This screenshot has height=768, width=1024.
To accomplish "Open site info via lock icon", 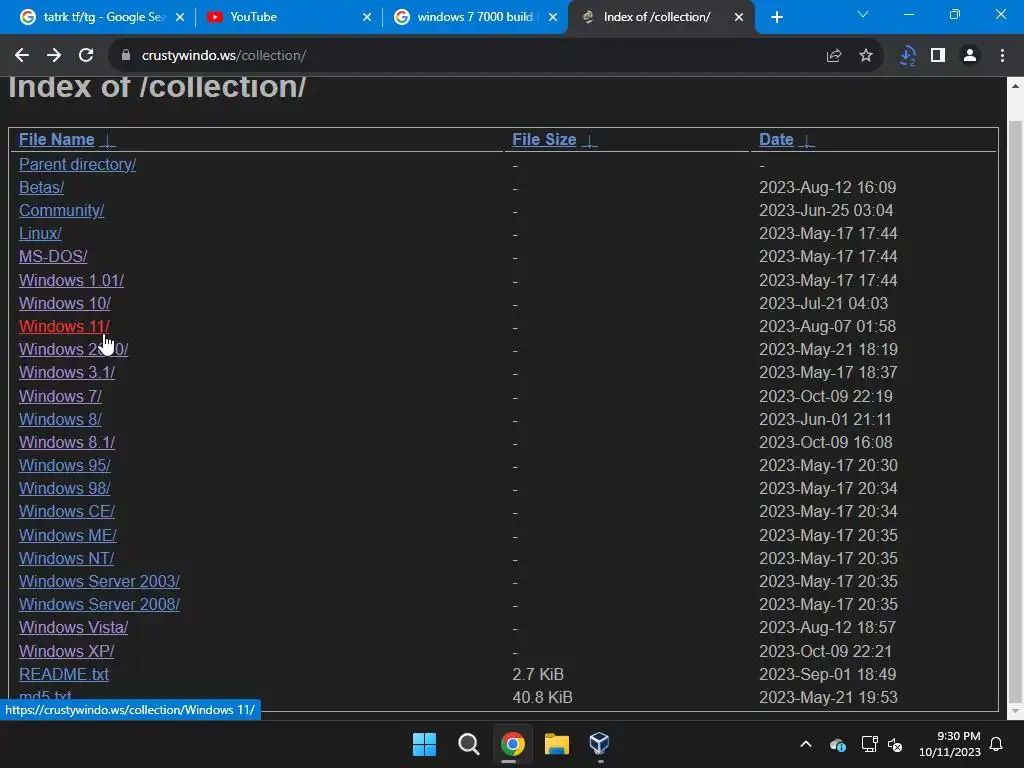I will [x=126, y=56].
